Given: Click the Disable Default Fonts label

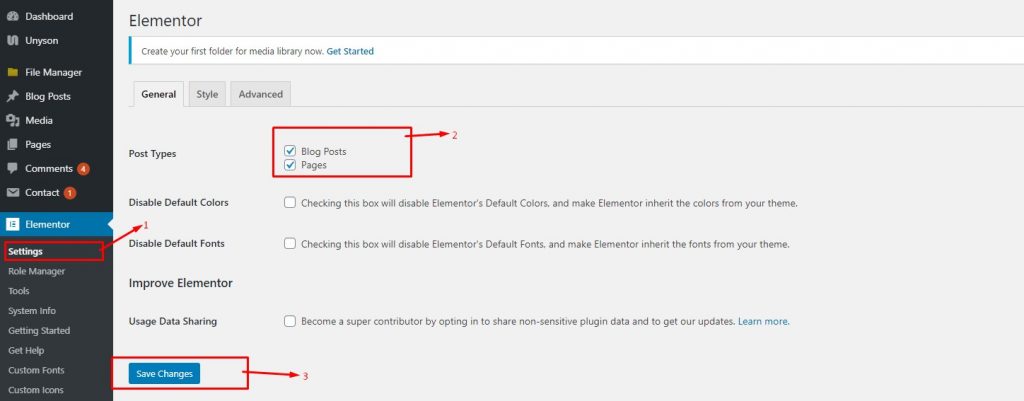Looking at the screenshot, I should point(176,244).
